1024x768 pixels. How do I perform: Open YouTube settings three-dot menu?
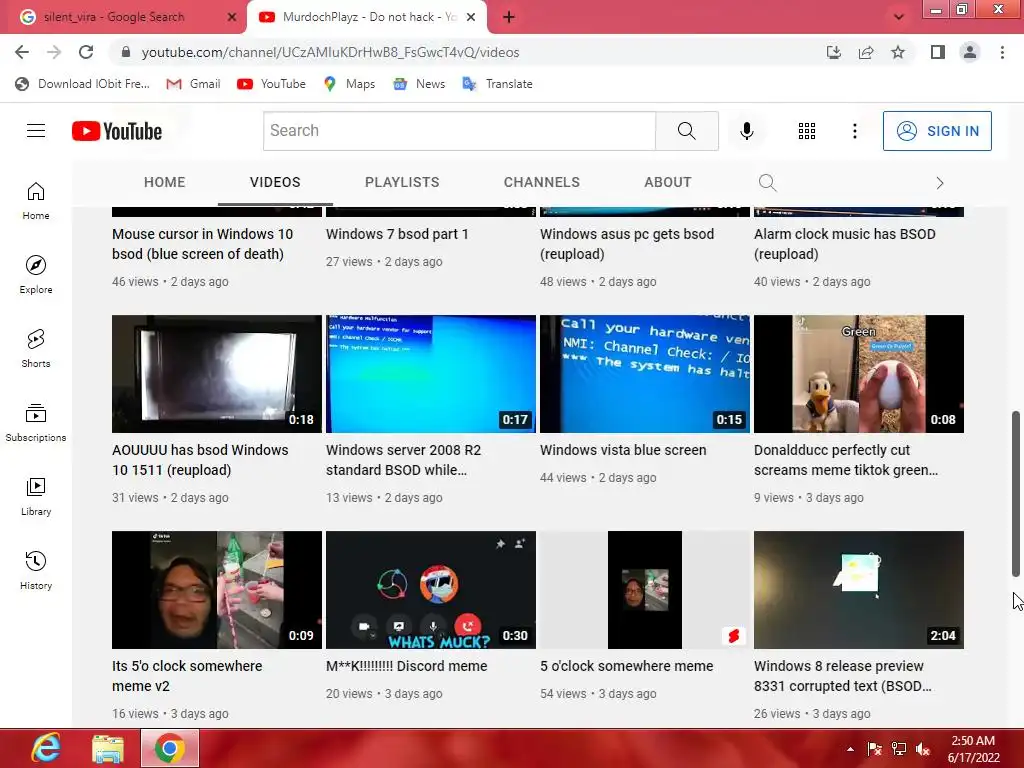854,131
